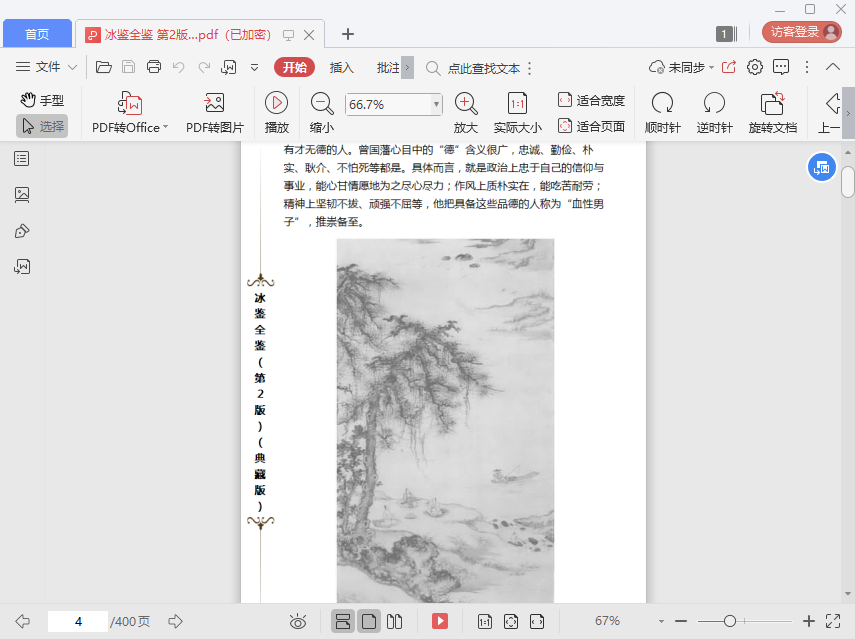Click the window count 1 badge
Image resolution: width=855 pixels, height=639 pixels.
[724, 34]
